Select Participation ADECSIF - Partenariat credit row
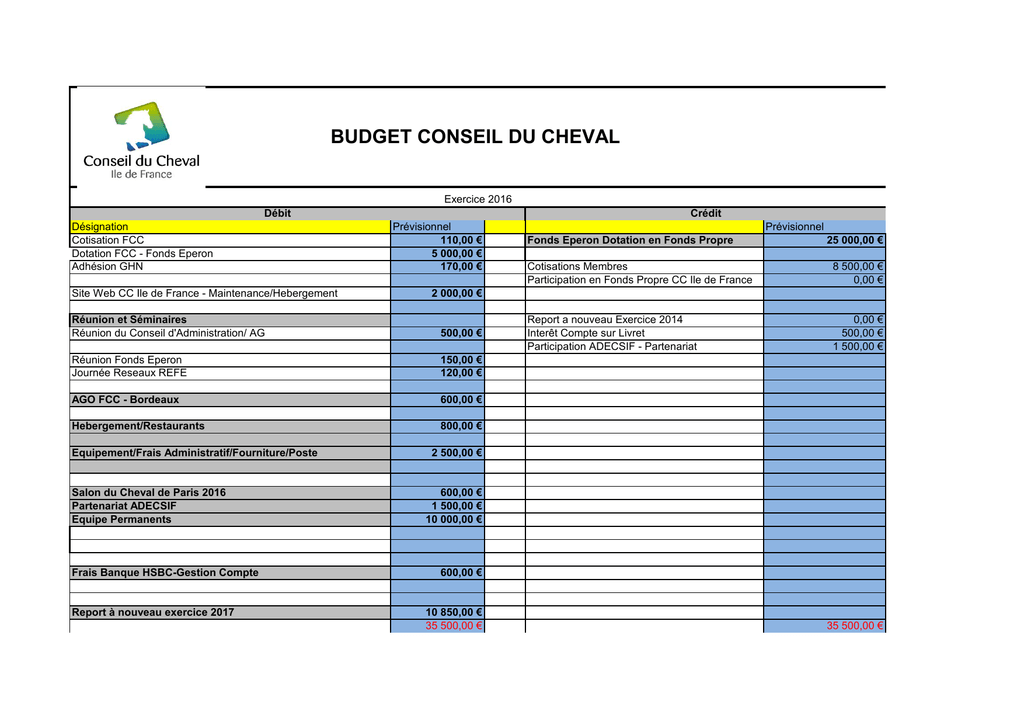The image size is (1024, 725). tap(705, 347)
